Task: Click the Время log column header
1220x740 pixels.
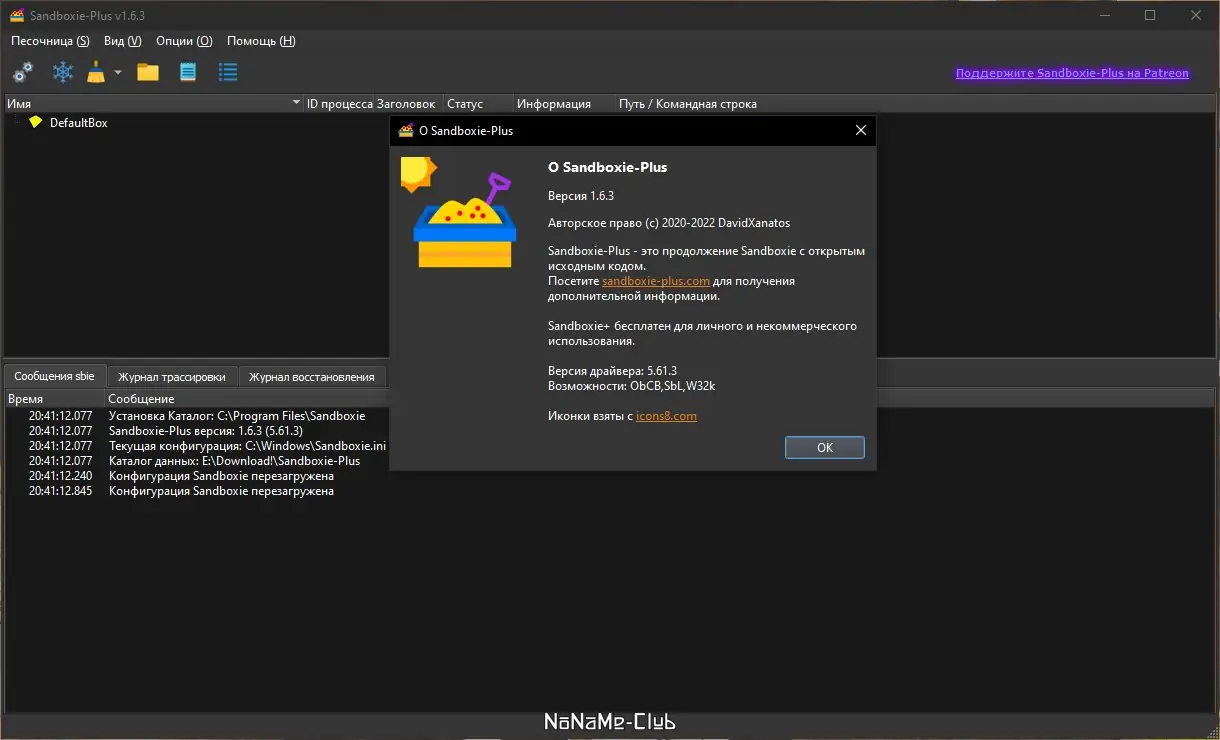Action: coord(54,399)
